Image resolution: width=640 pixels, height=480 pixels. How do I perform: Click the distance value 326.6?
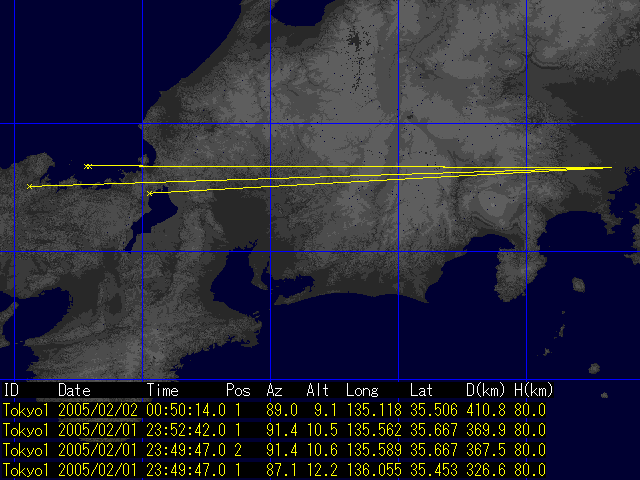[483, 470]
